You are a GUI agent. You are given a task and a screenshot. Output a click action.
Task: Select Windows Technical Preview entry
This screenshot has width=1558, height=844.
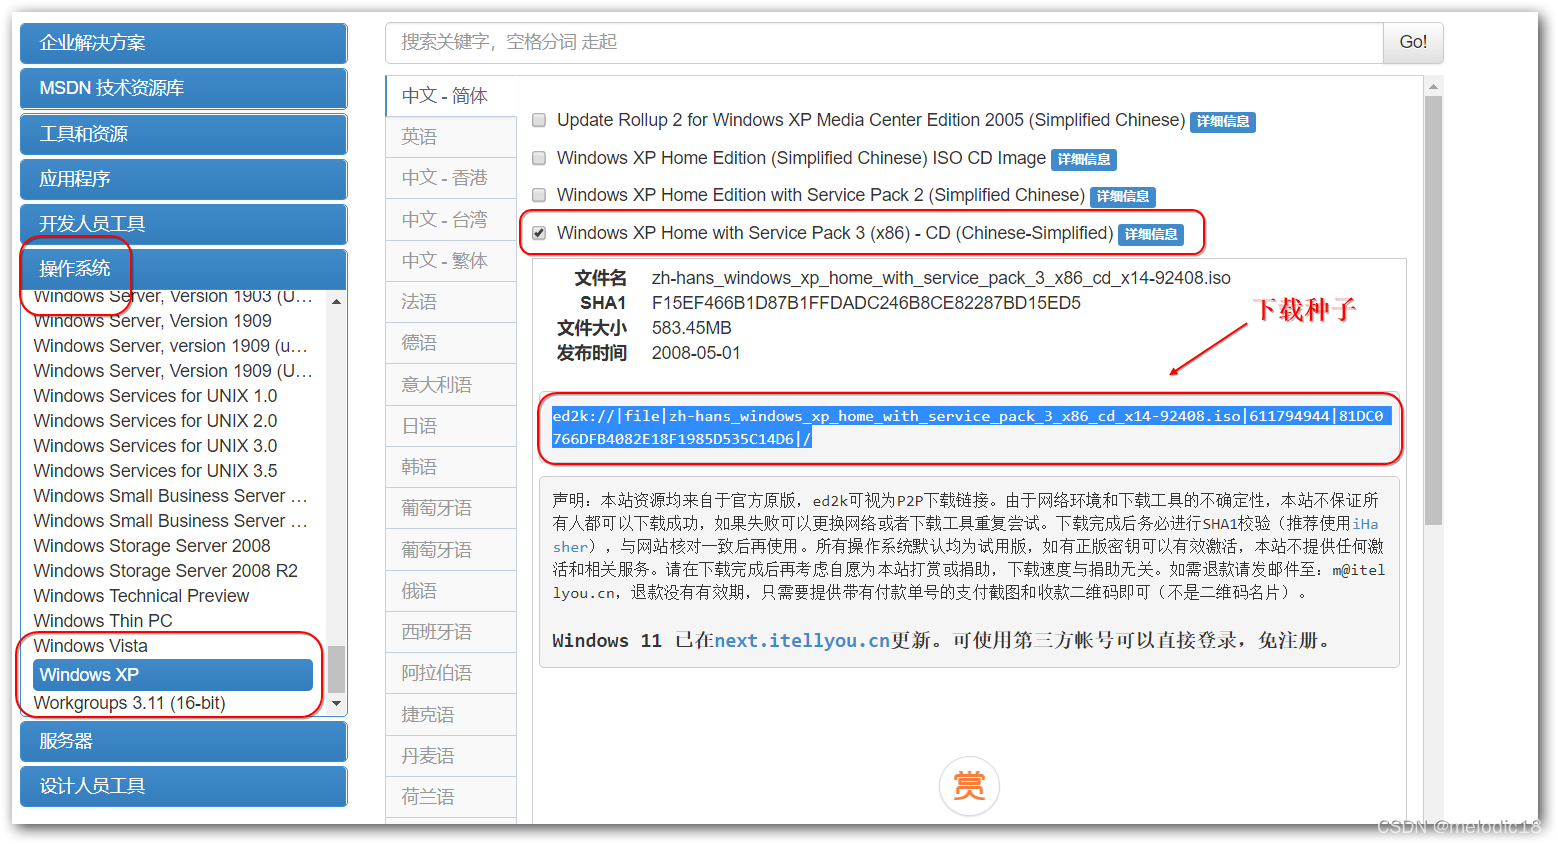[x=141, y=596]
